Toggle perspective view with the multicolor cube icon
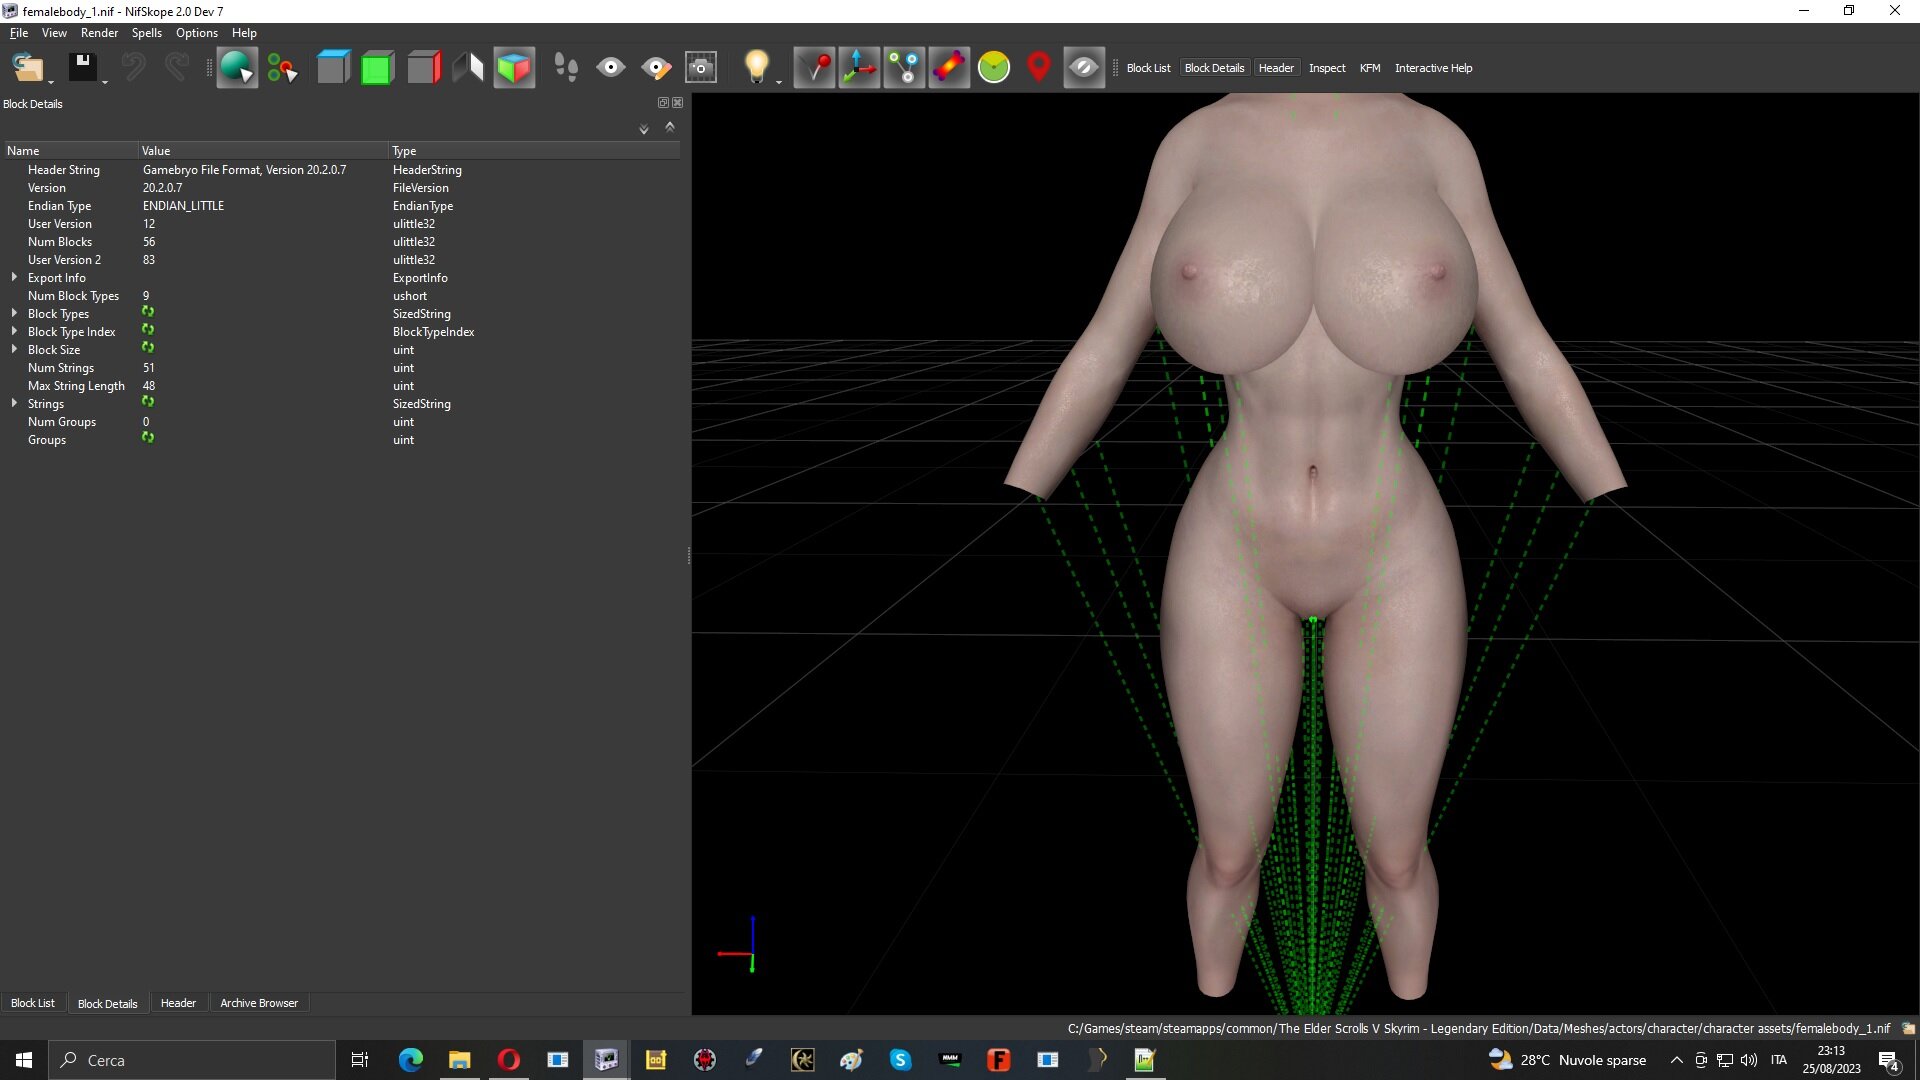This screenshot has height=1080, width=1920. coord(514,68)
